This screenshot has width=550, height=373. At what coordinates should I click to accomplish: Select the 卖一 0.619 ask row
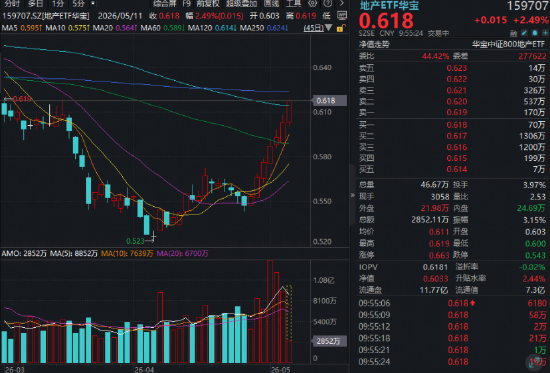[x=452, y=113]
